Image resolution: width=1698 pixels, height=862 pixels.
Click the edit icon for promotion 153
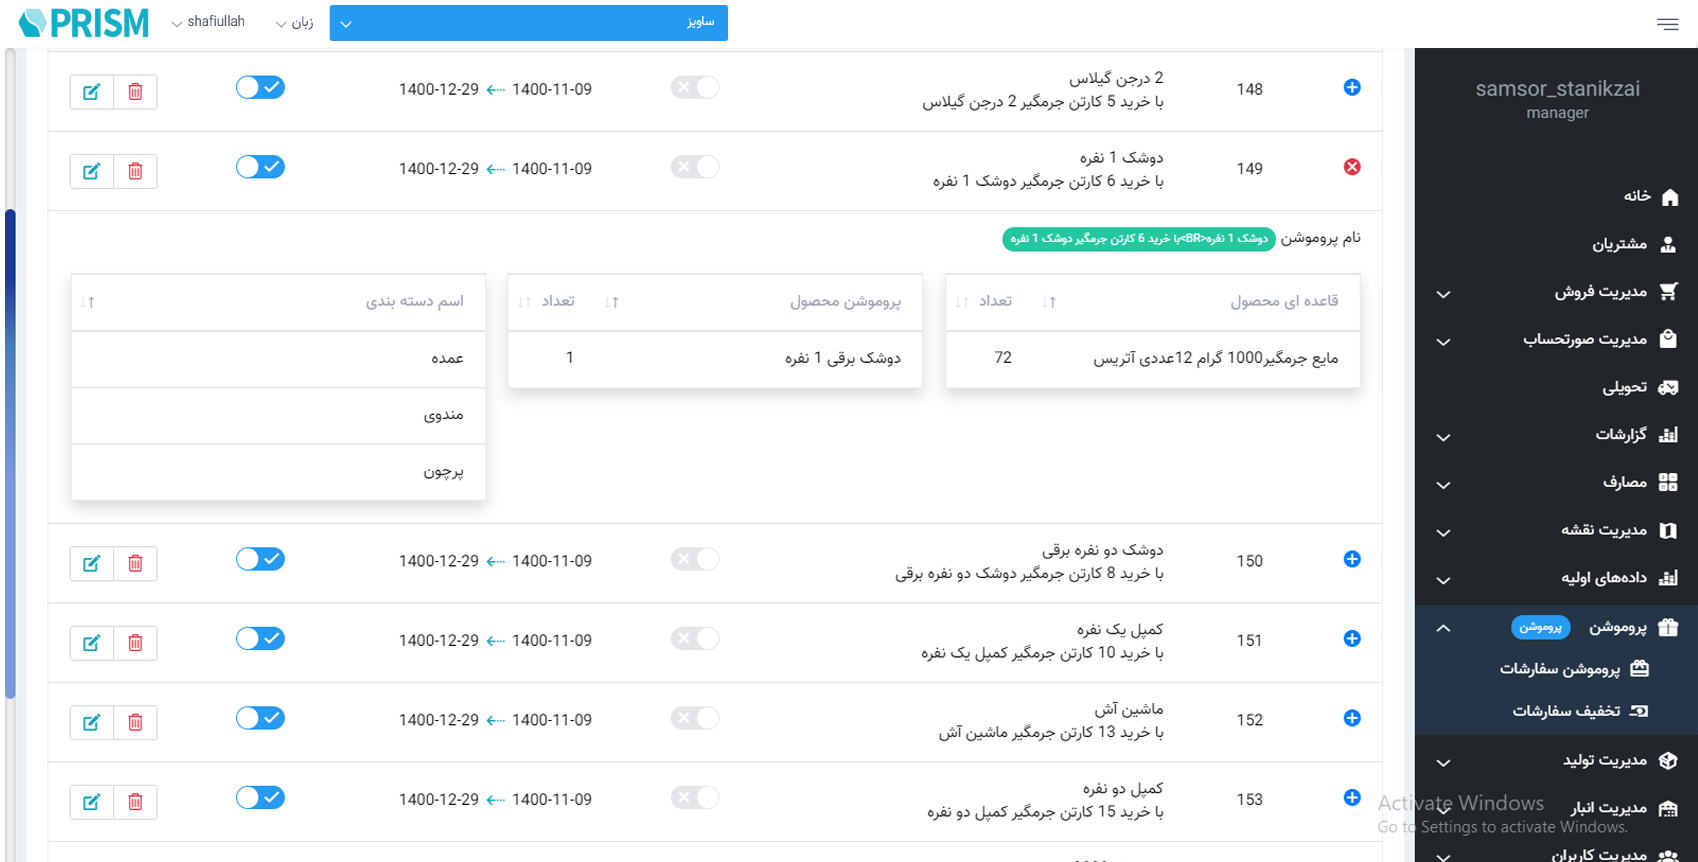tap(91, 802)
